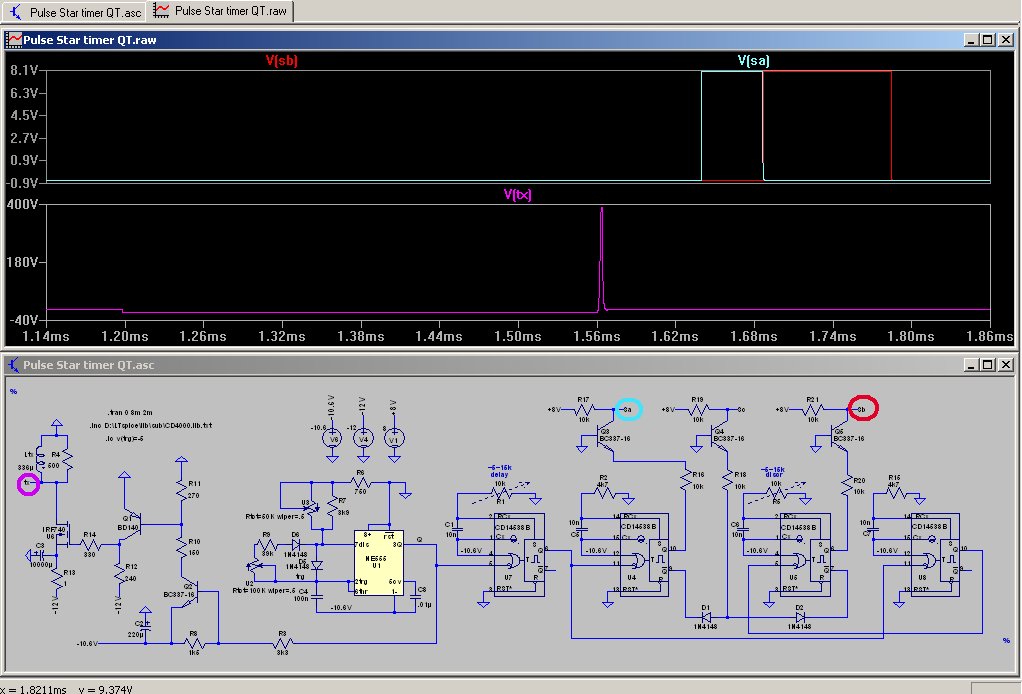1022x694 pixels.
Task: Select the V1 8V voltage source
Action: point(392,438)
